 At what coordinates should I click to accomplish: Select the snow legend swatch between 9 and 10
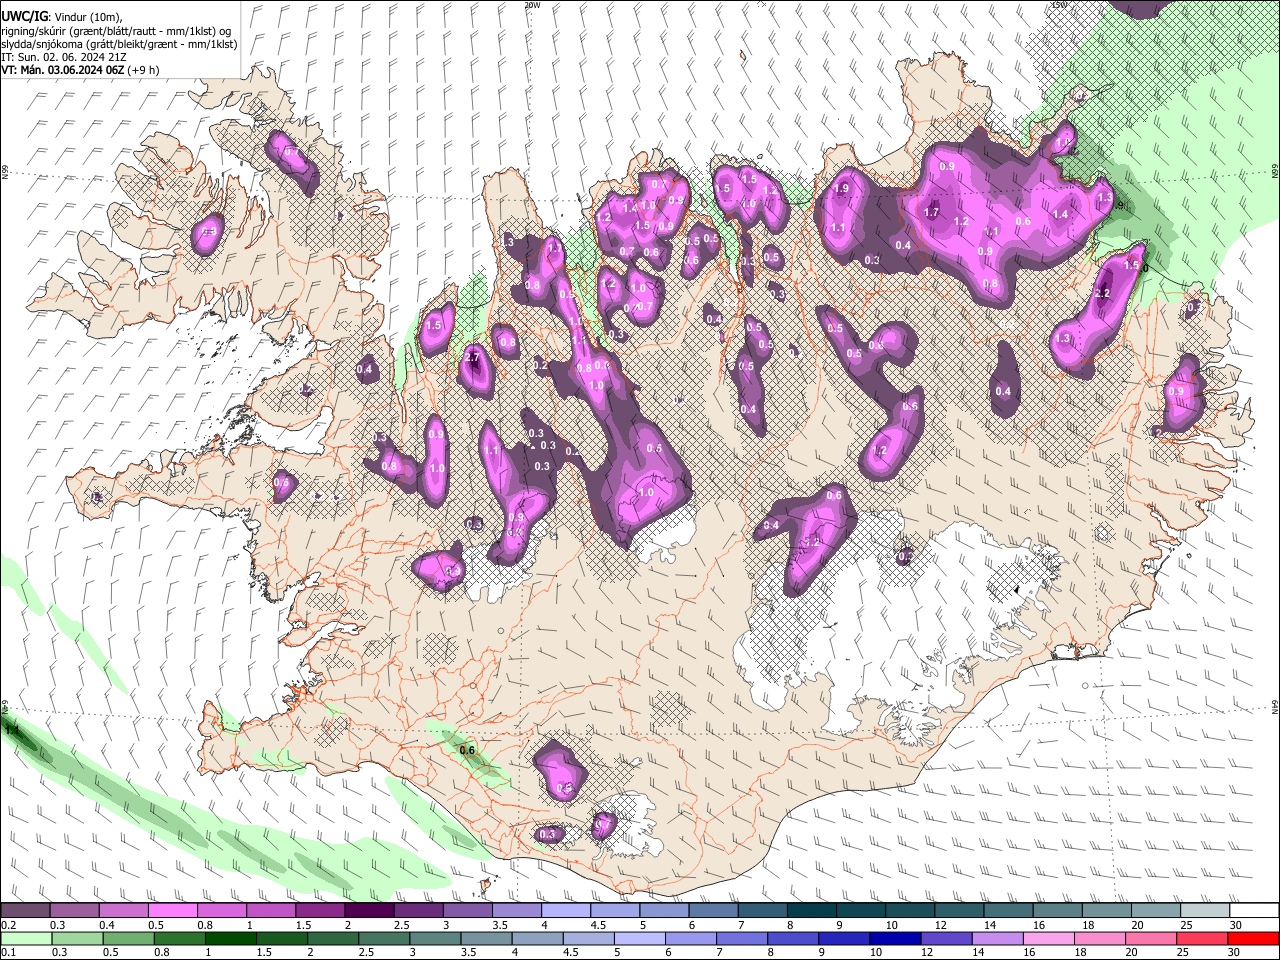861,911
